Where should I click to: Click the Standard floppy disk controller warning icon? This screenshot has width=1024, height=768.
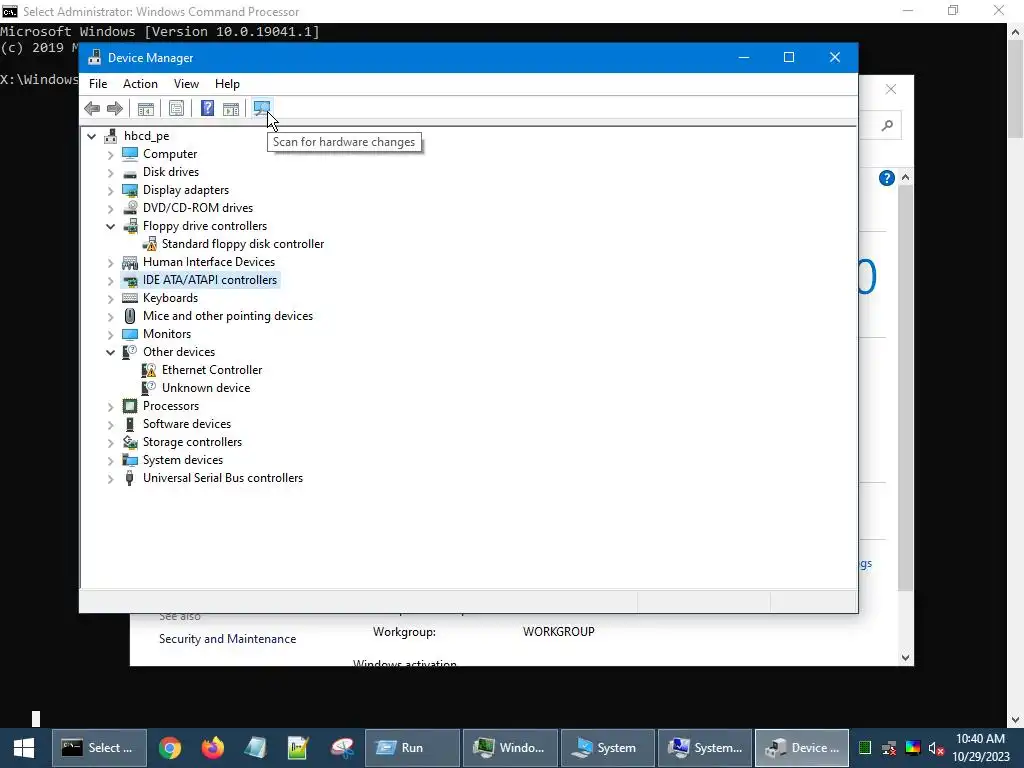150,244
